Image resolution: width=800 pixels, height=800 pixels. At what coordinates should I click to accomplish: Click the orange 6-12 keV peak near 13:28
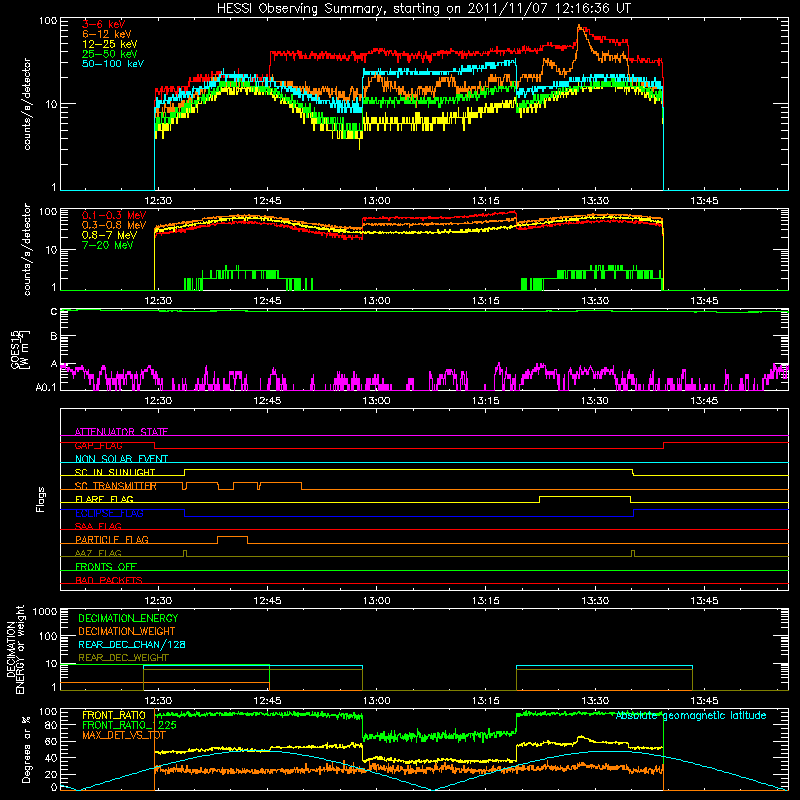579,27
